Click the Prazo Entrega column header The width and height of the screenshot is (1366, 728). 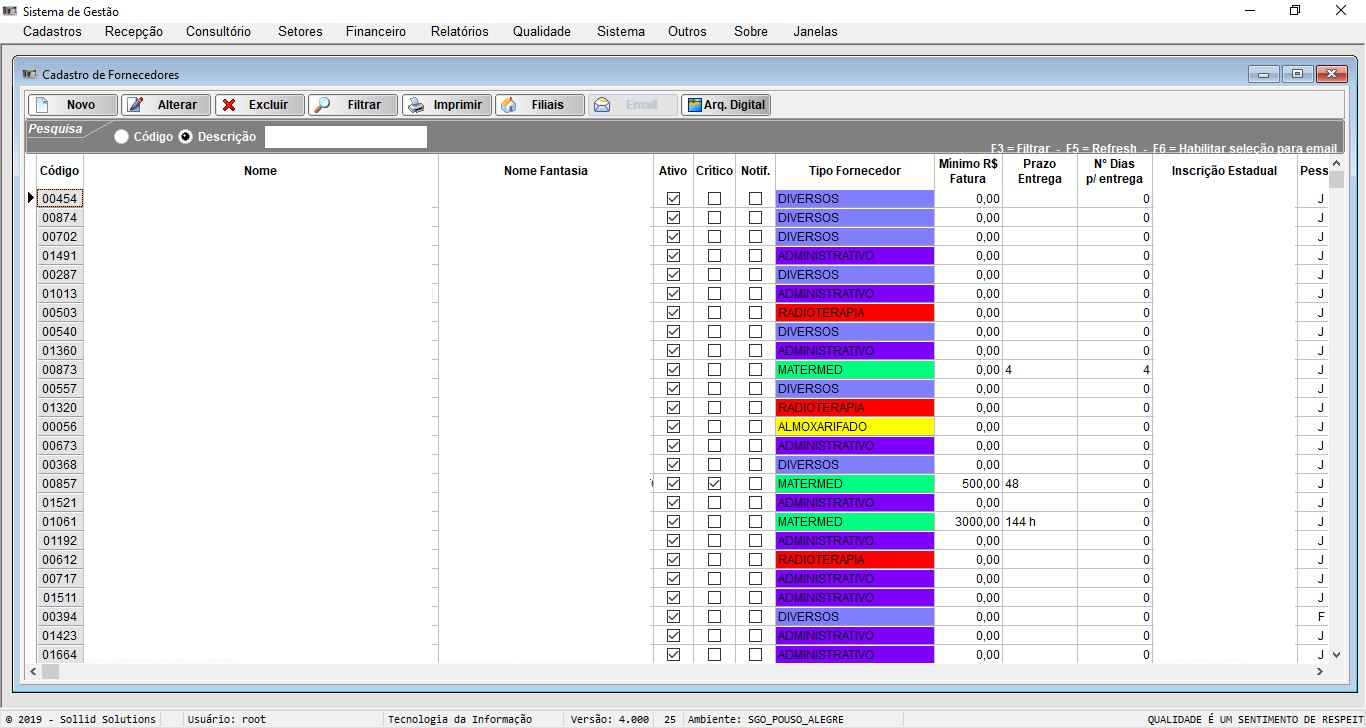[1040, 171]
